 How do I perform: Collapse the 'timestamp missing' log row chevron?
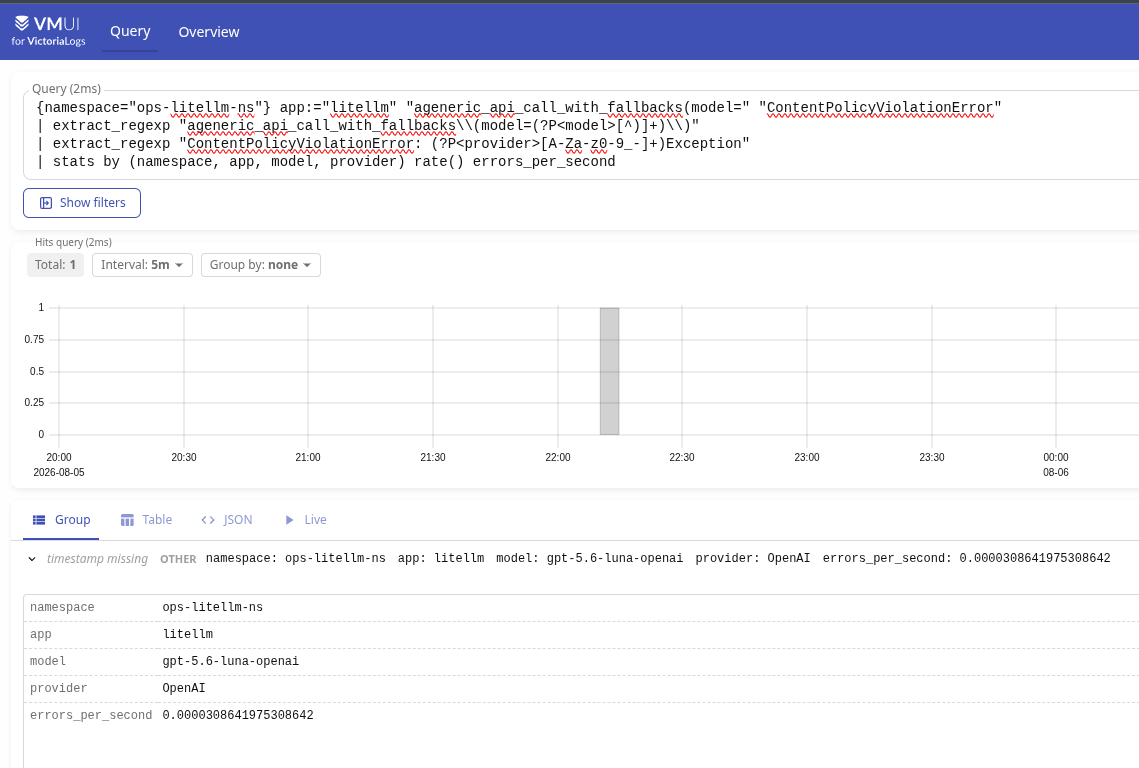[32, 559]
